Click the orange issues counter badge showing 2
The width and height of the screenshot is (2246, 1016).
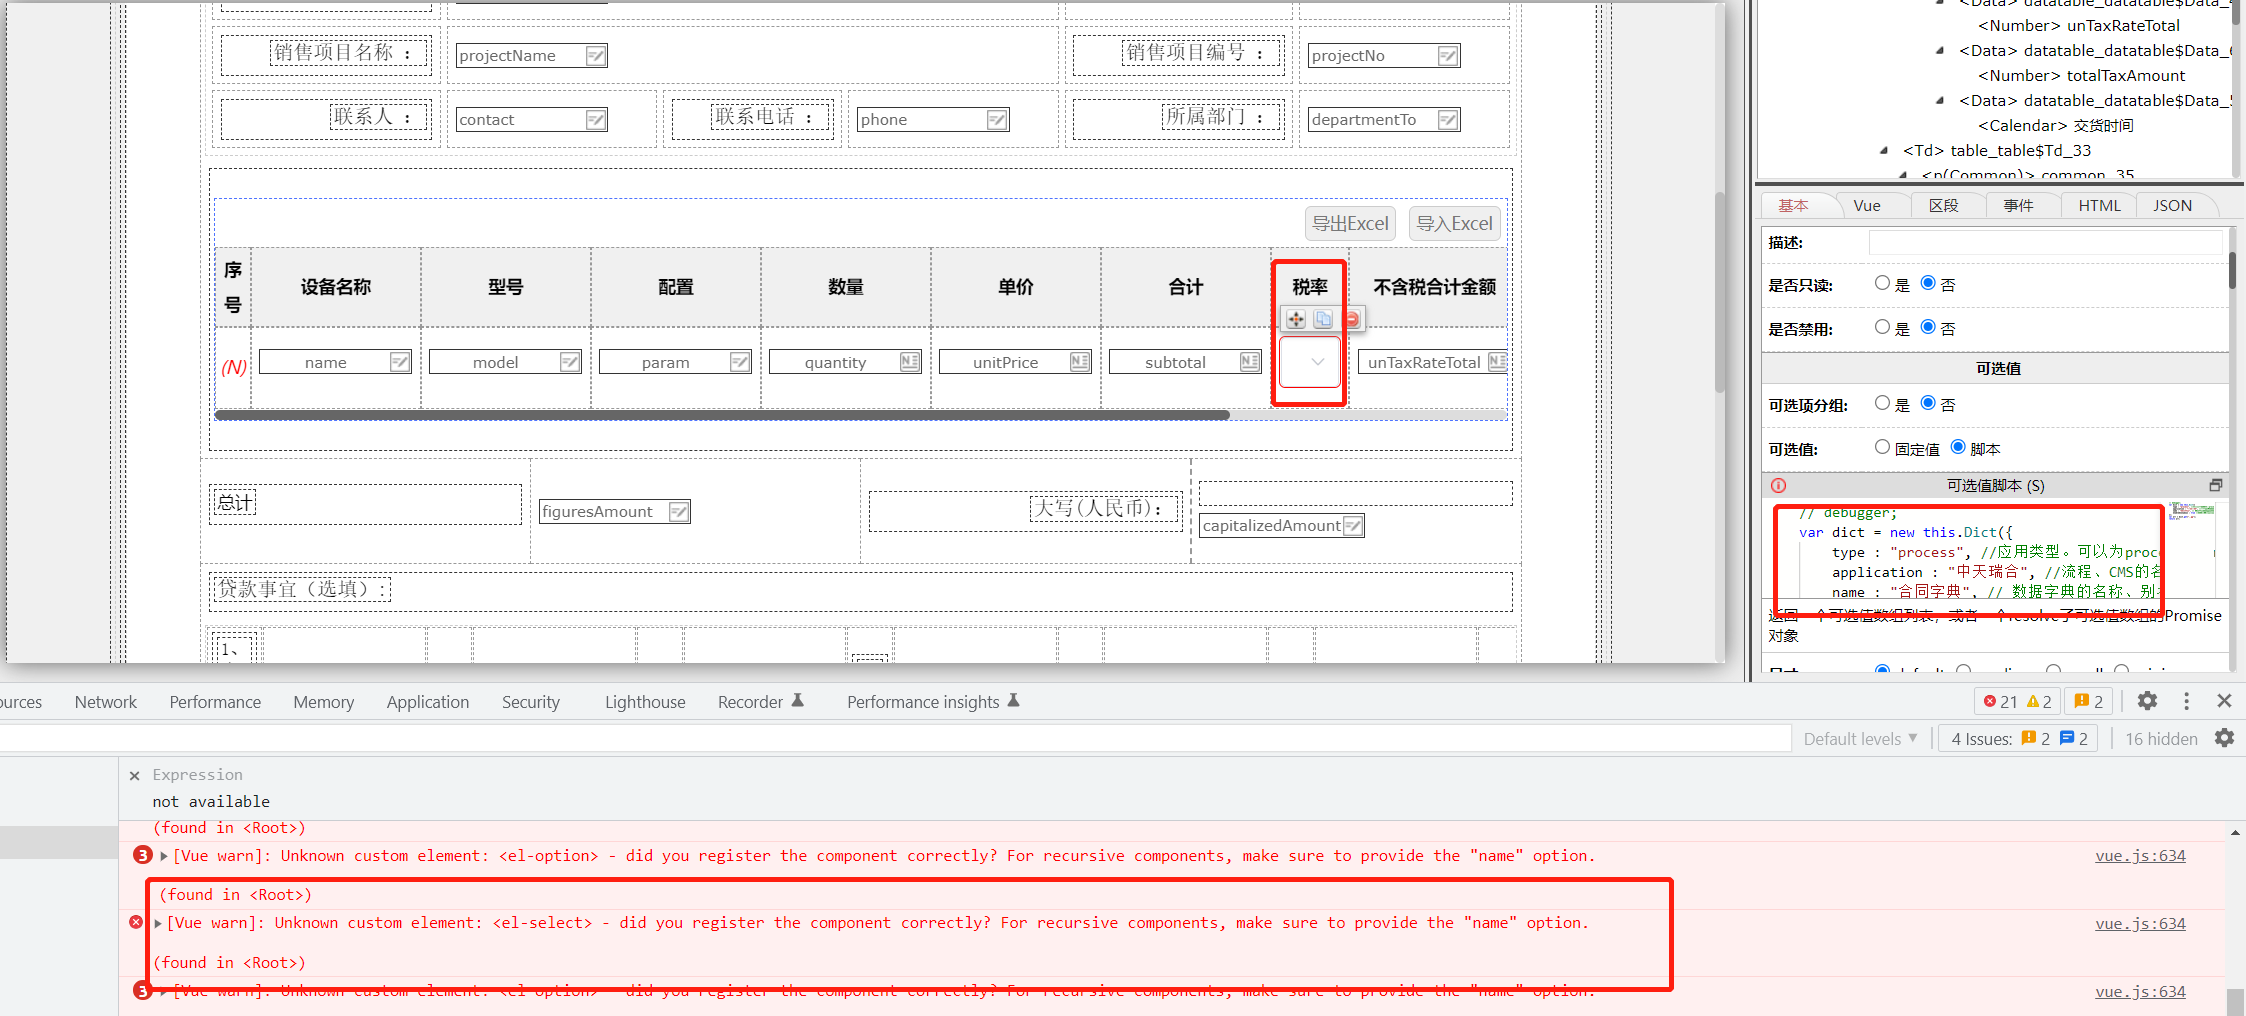[x=2089, y=701]
